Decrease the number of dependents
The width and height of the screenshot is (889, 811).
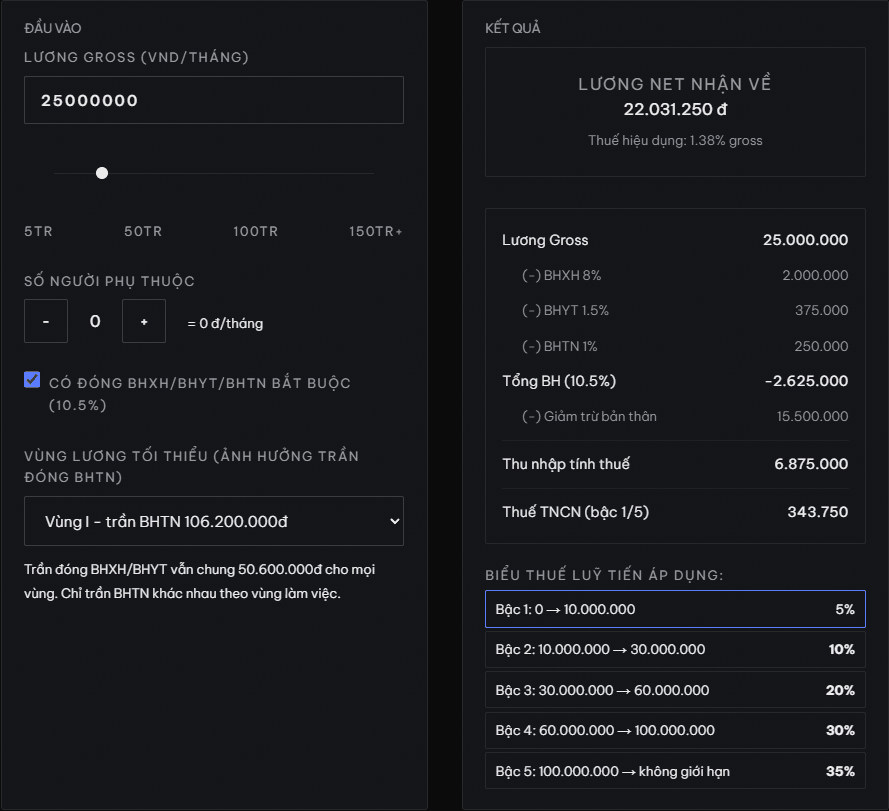(x=46, y=321)
